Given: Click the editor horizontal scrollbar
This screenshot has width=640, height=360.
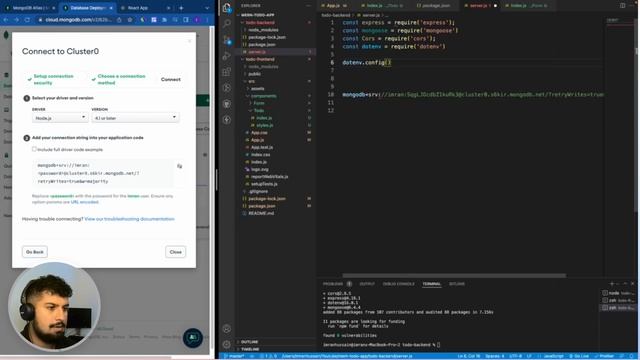Looking at the screenshot, I should click(454, 276).
